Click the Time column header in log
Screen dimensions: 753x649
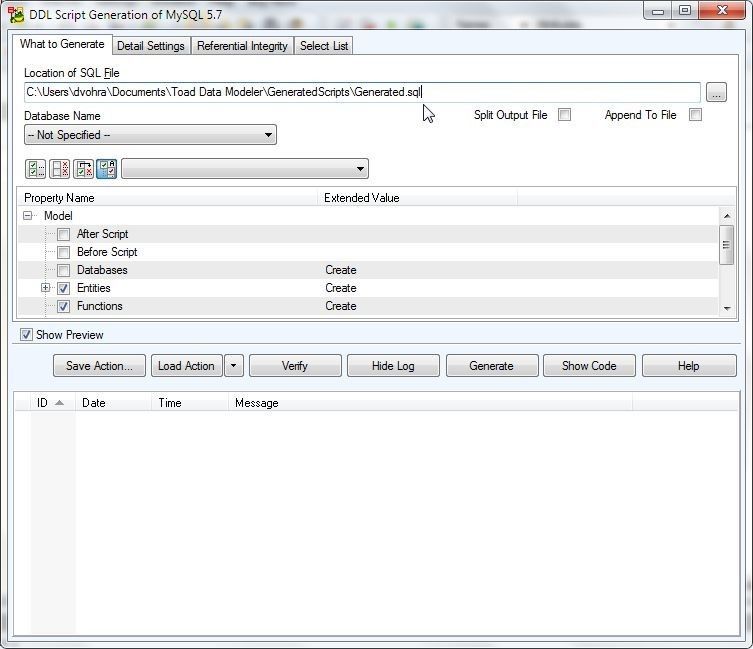click(x=190, y=403)
